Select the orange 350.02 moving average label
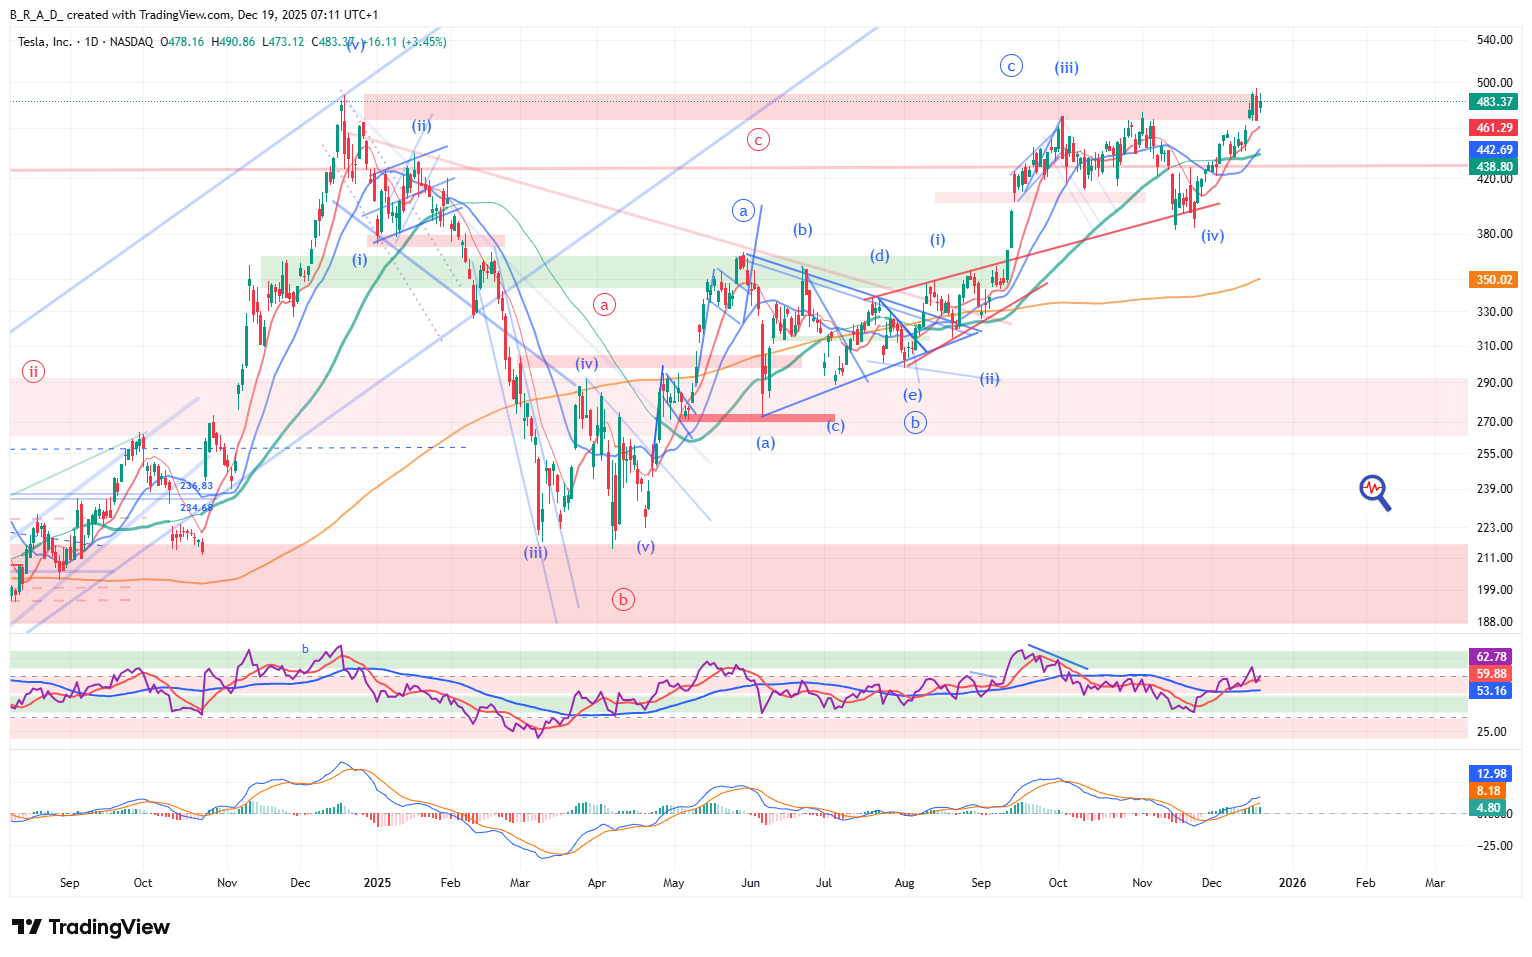 coord(1493,280)
